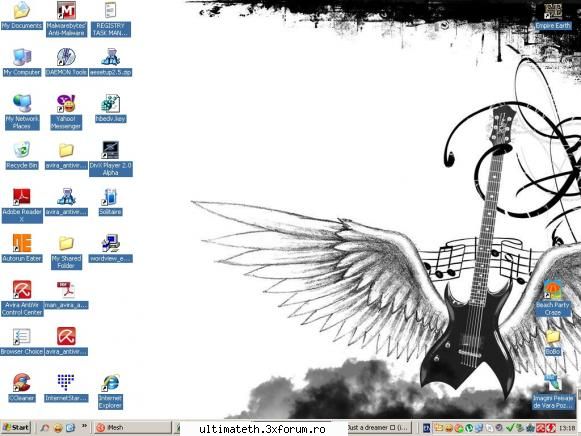The image size is (581, 436).
Task: Select the wordview_e installer icon
Action: pos(110,243)
